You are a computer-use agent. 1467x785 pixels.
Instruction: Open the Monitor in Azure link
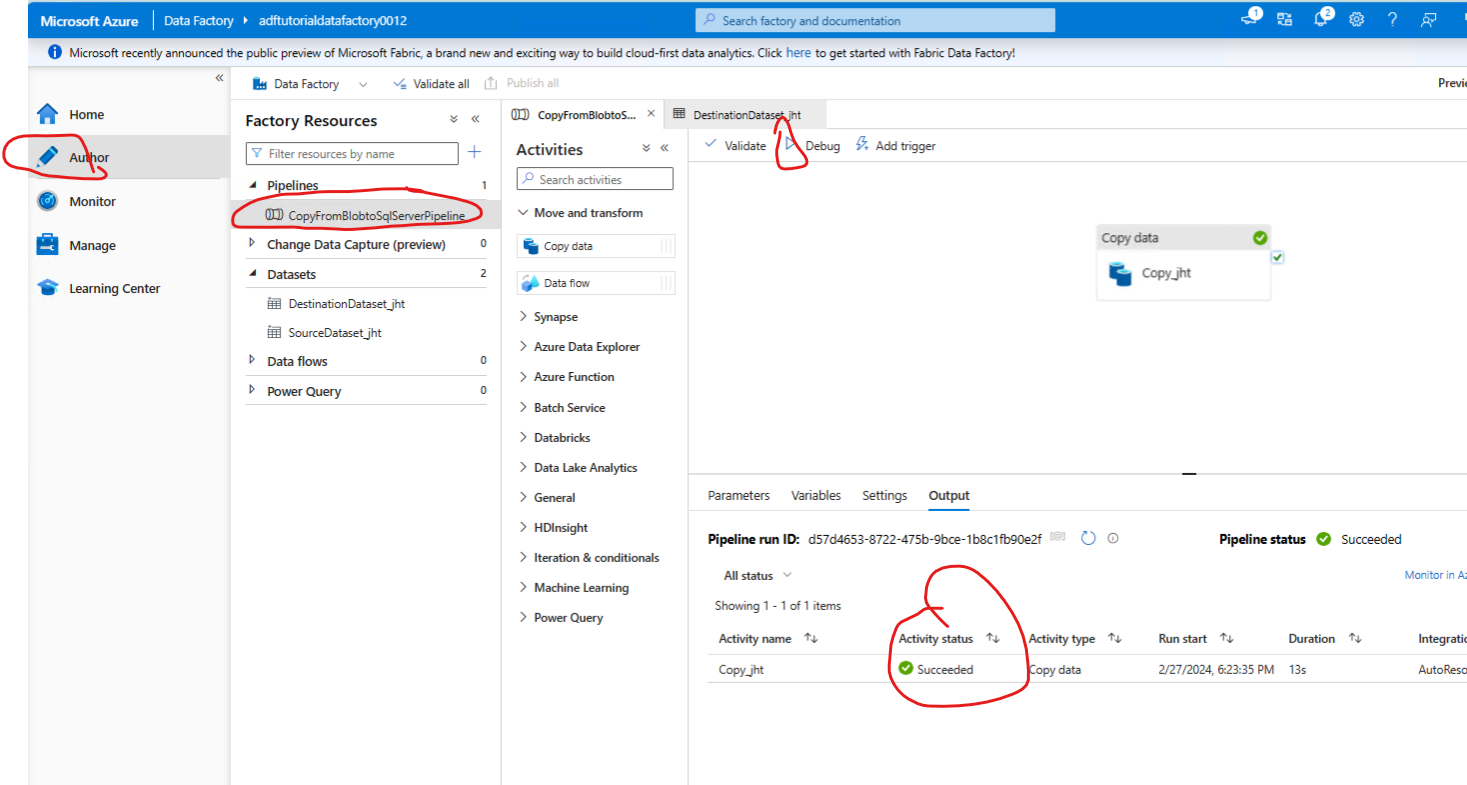(1435, 575)
